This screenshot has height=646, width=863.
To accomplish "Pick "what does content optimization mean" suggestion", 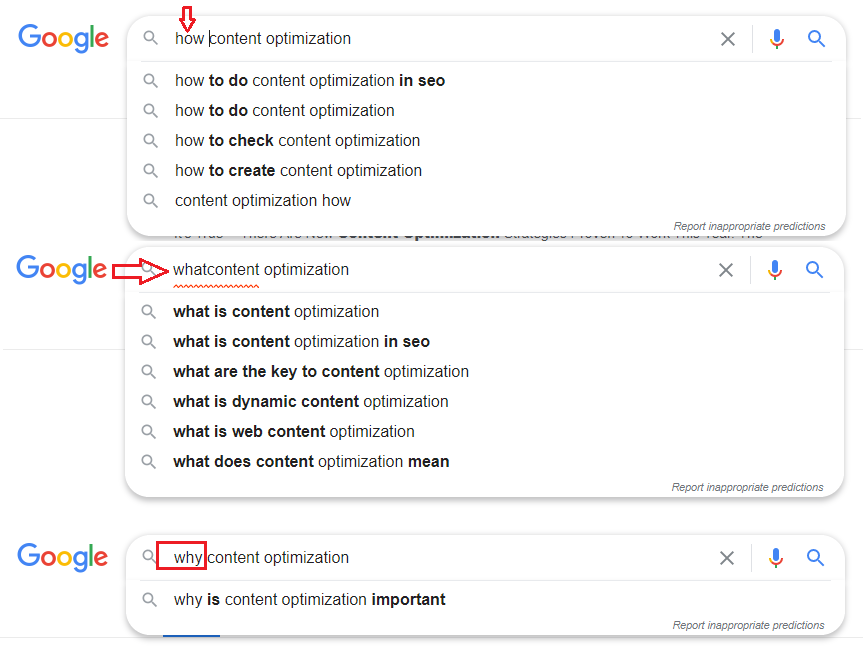I will click(311, 462).
